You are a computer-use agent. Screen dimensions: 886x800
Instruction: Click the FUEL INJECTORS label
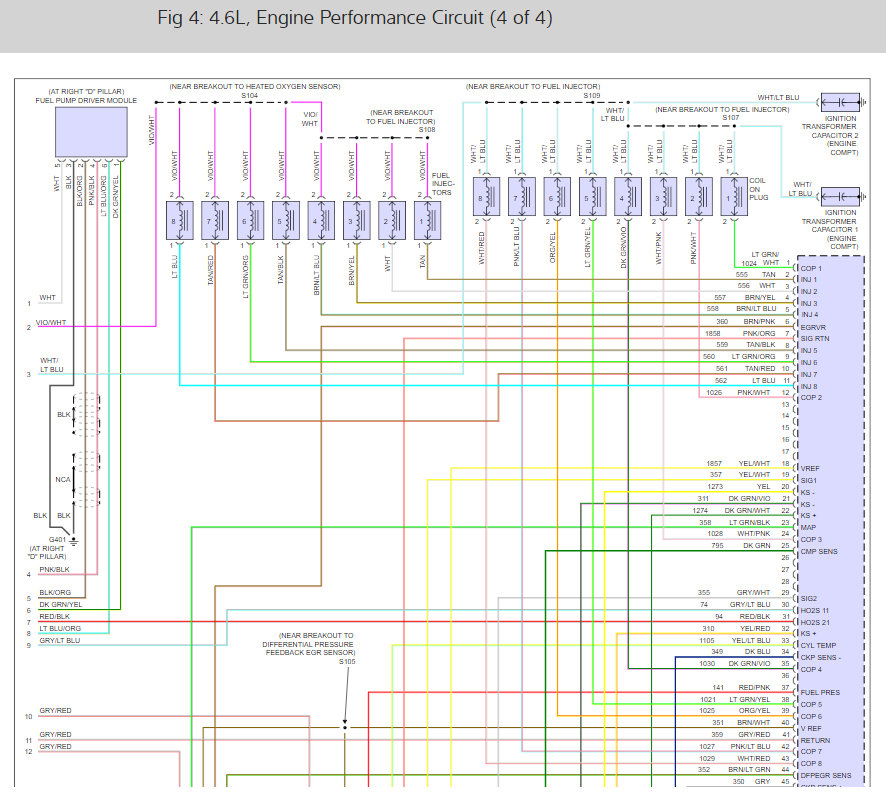click(443, 184)
